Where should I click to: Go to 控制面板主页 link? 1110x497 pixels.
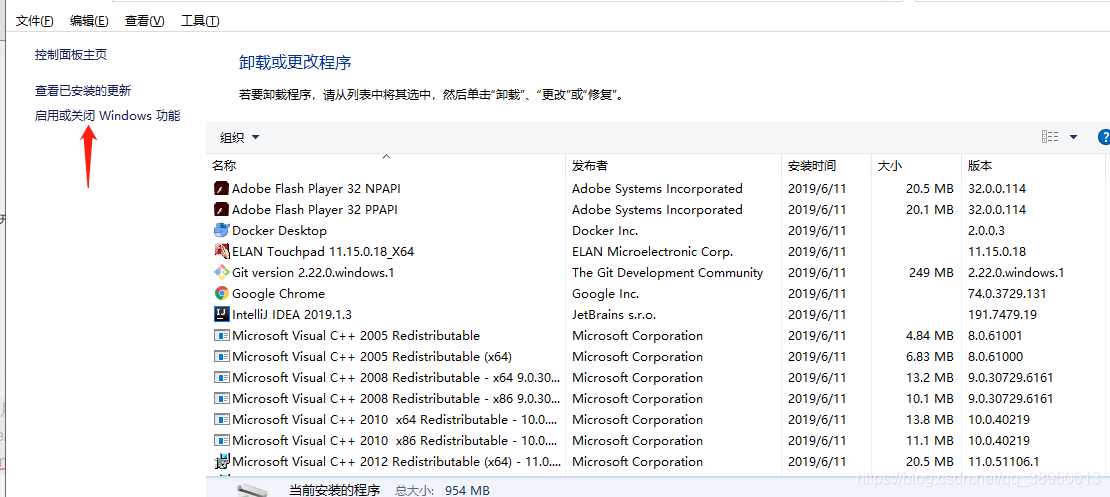(x=71, y=55)
